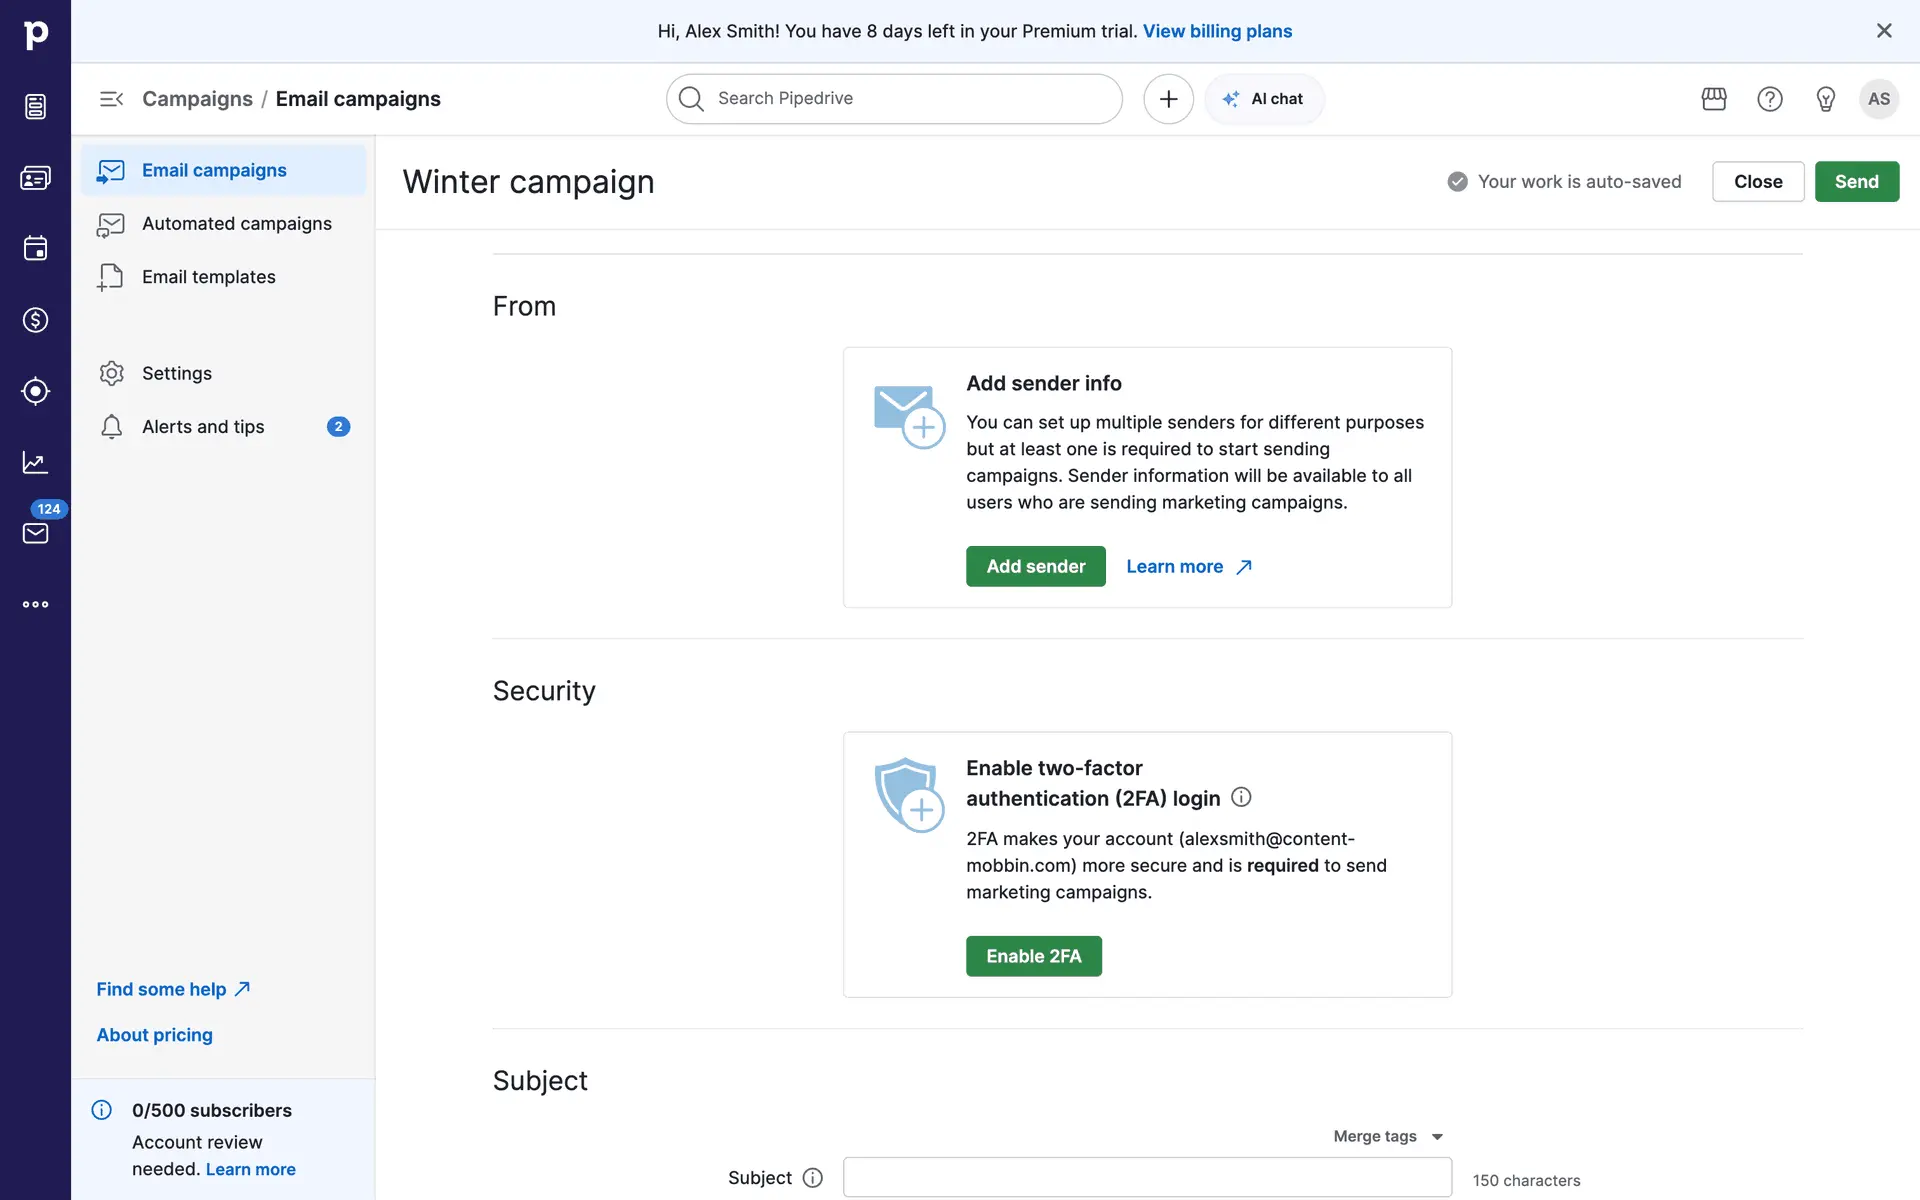Viewport: 1920px width, 1200px height.
Task: Open the Marketplace store icon
Action: pos(1714,99)
